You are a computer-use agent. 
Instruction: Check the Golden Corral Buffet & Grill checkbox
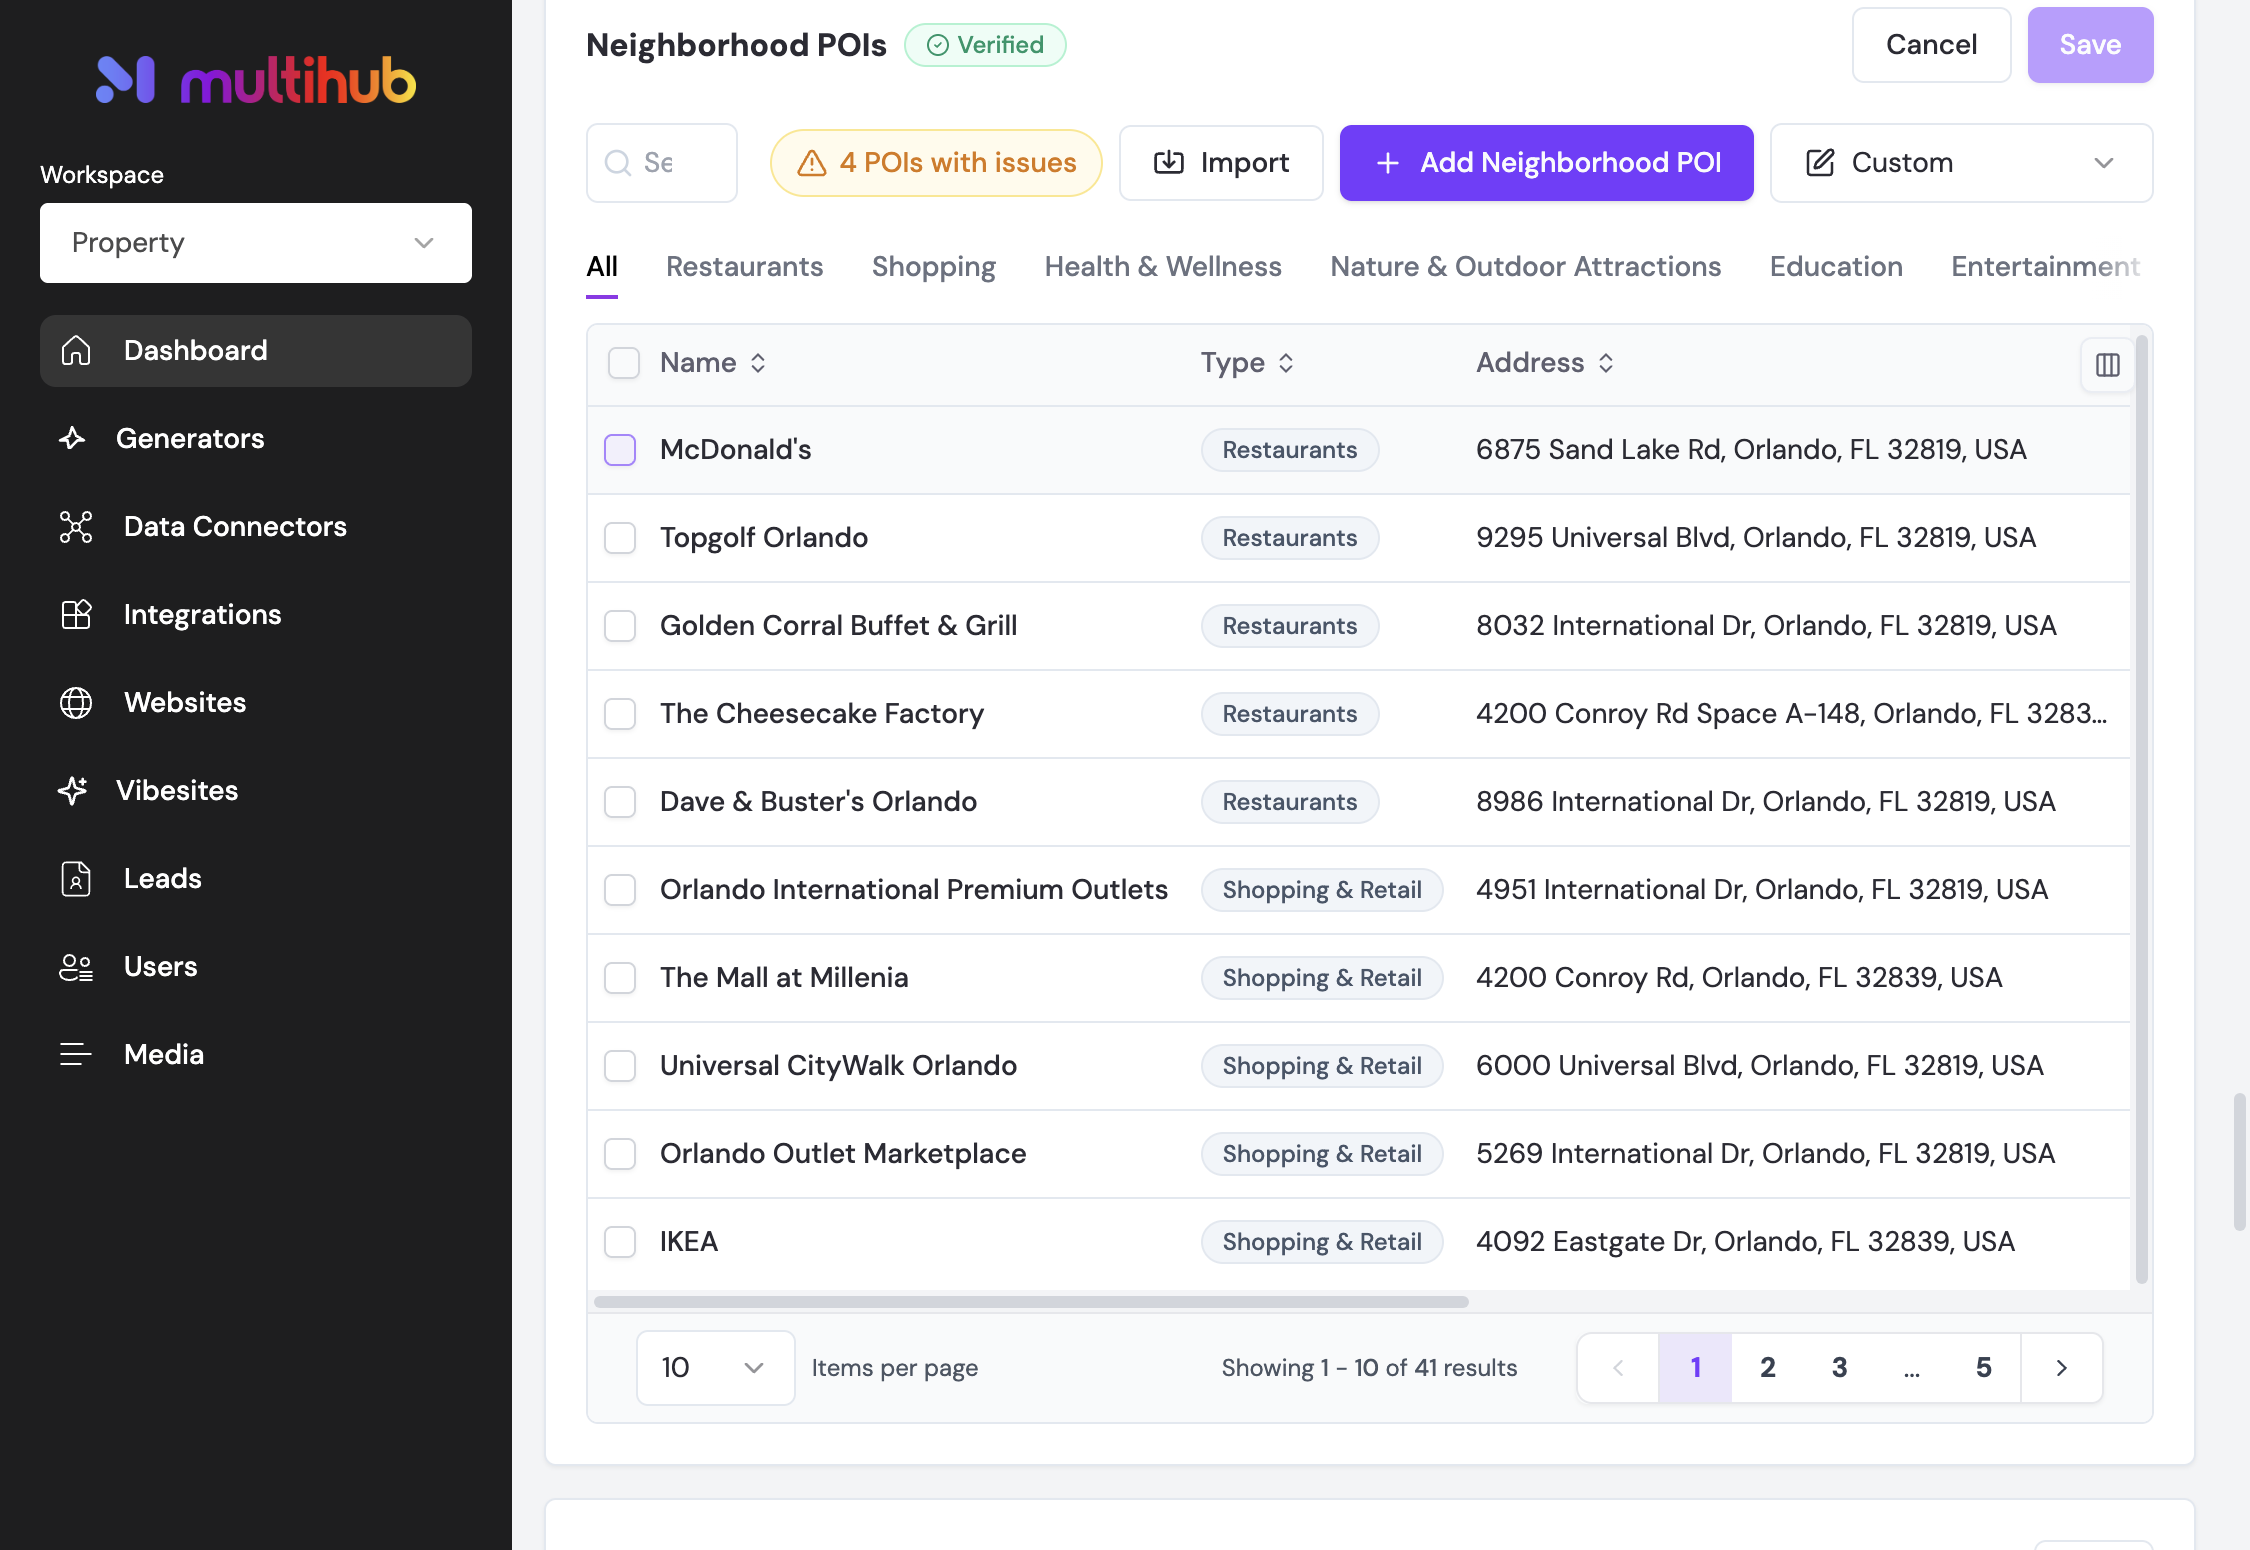[620, 626]
